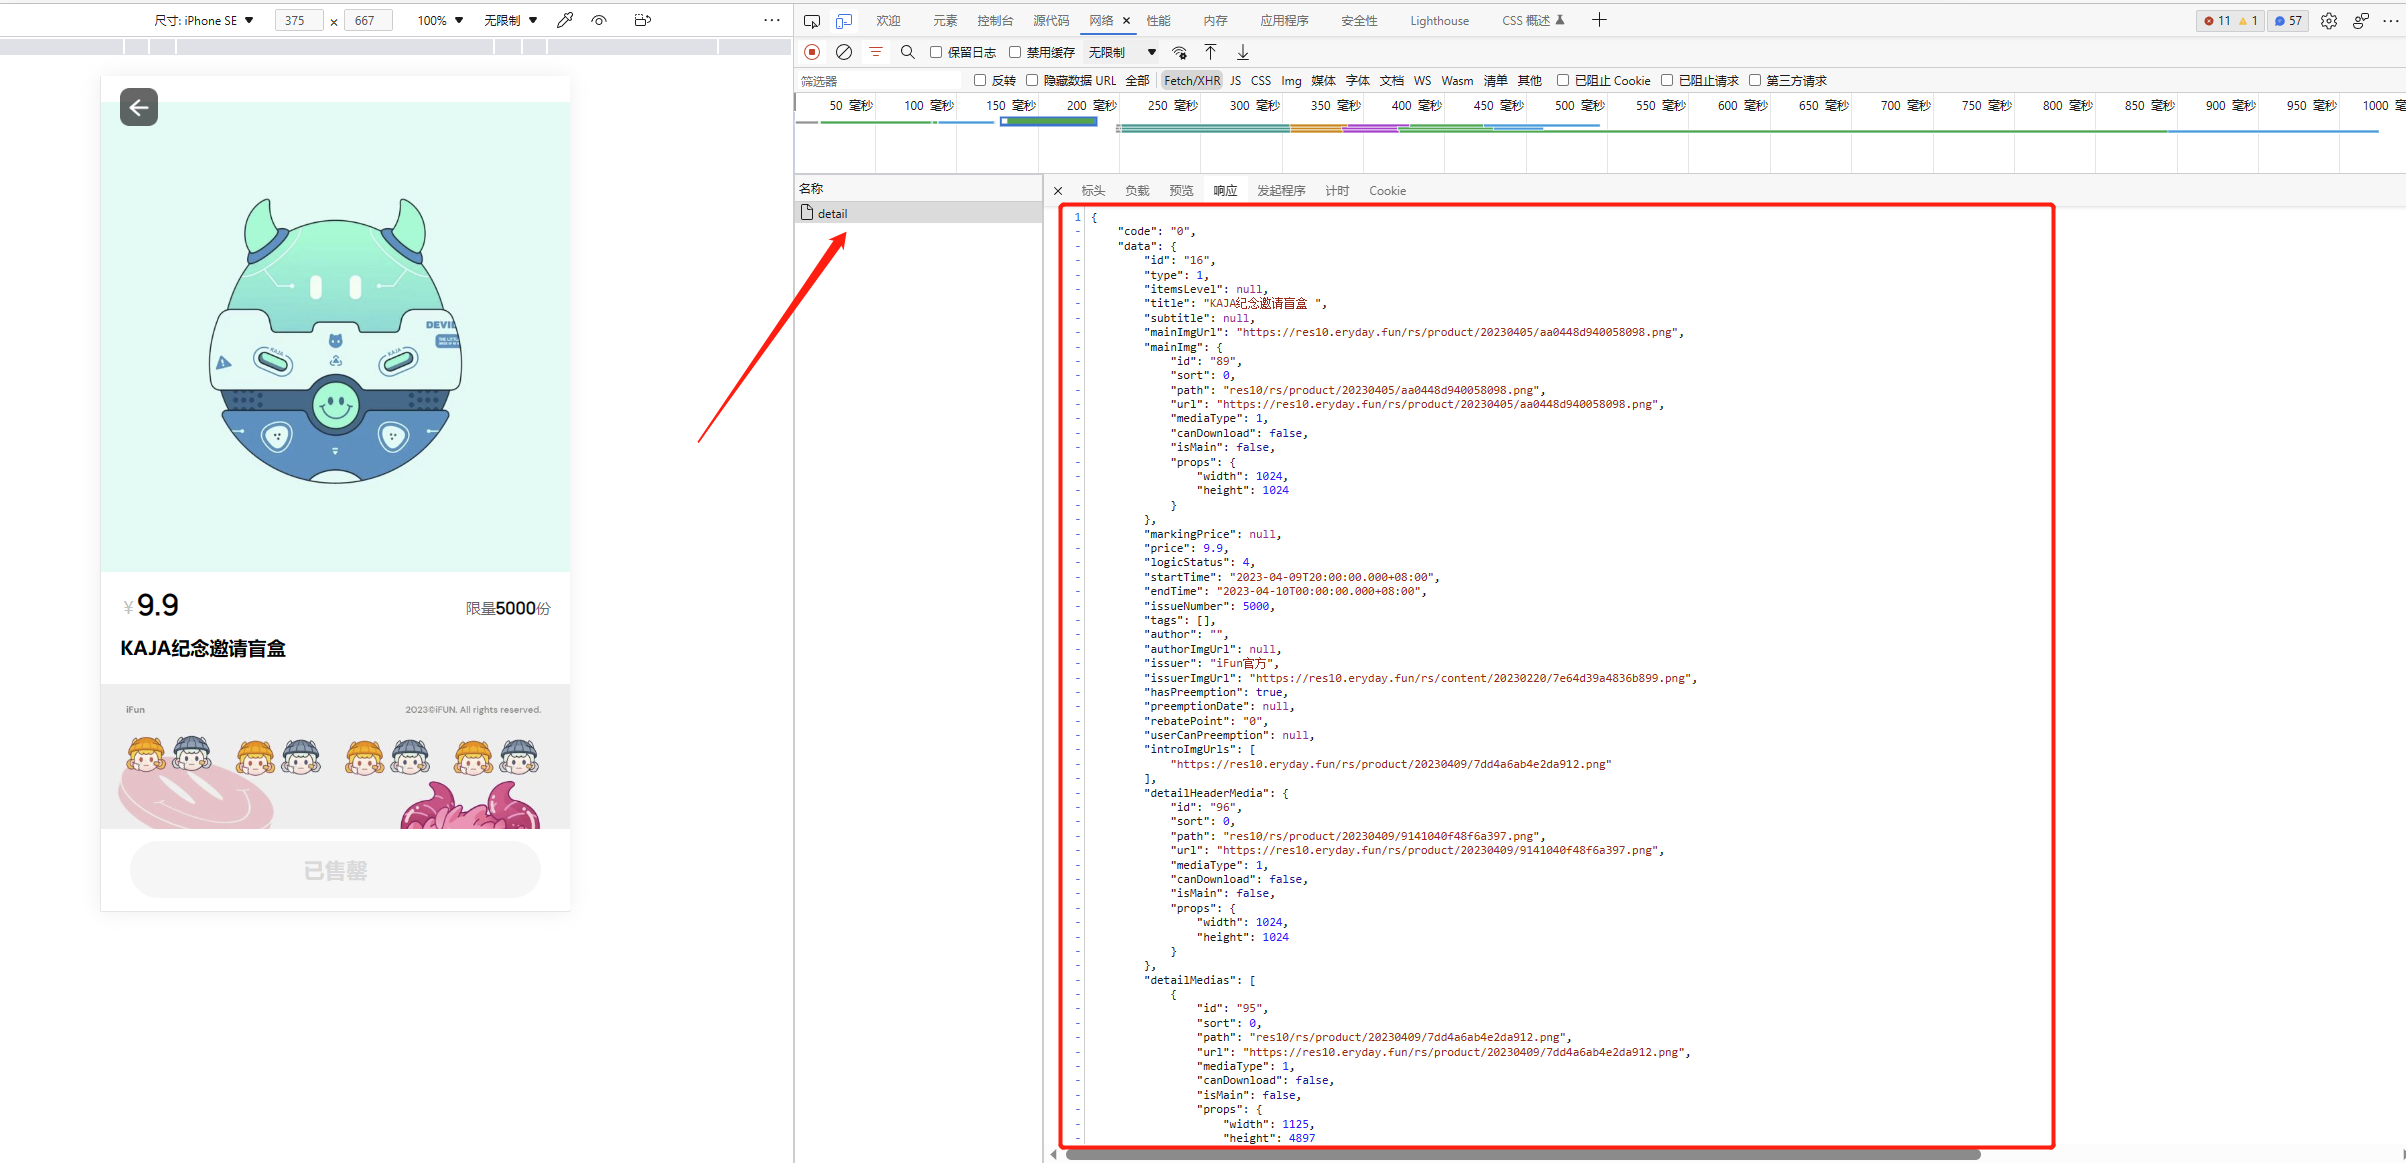
Task: Enable the 禁用缓存 checkbox
Action: click(x=1015, y=52)
